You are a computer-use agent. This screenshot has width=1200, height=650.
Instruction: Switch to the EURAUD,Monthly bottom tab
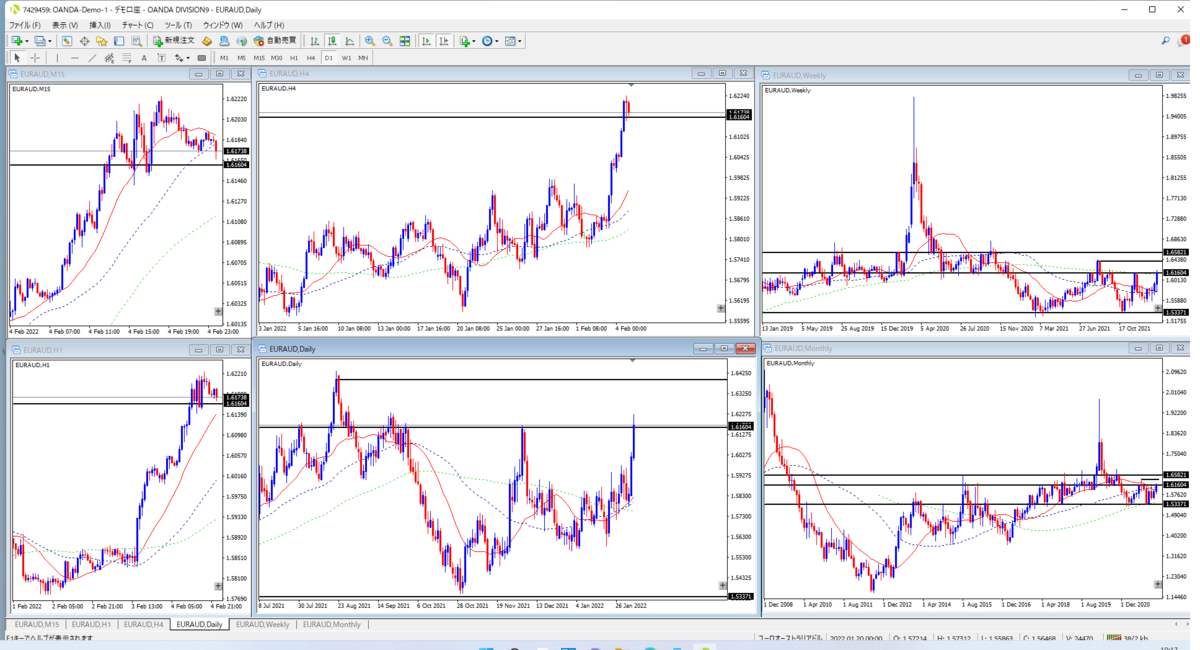(332, 624)
